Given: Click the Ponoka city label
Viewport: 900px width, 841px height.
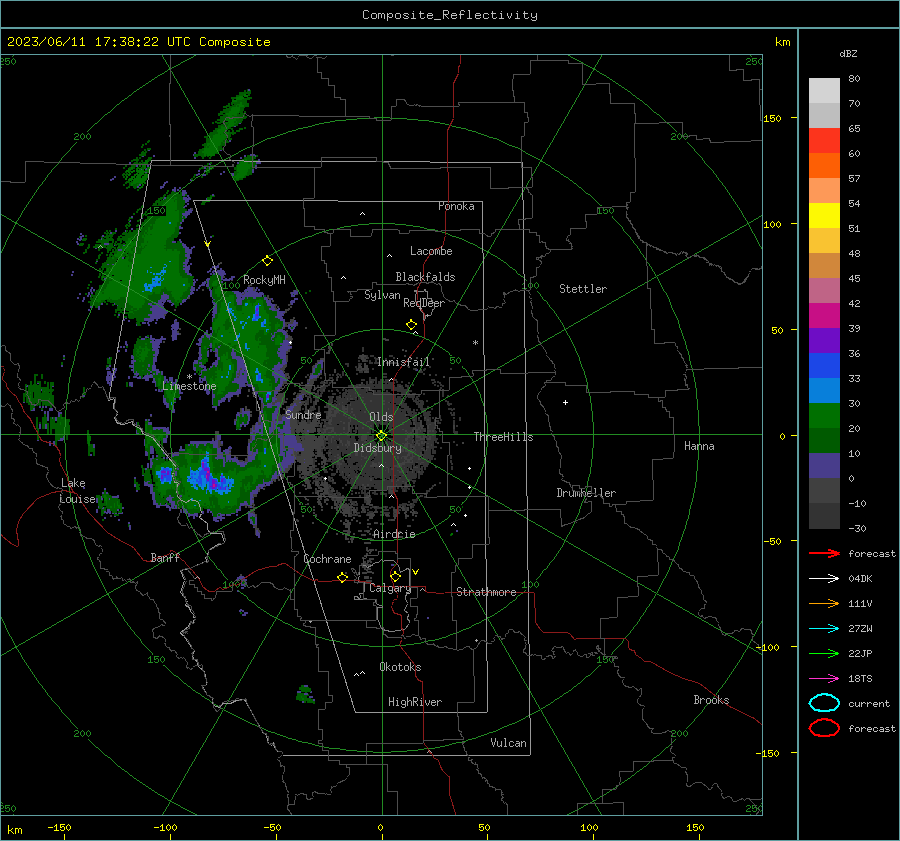Looking at the screenshot, I should coord(456,206).
